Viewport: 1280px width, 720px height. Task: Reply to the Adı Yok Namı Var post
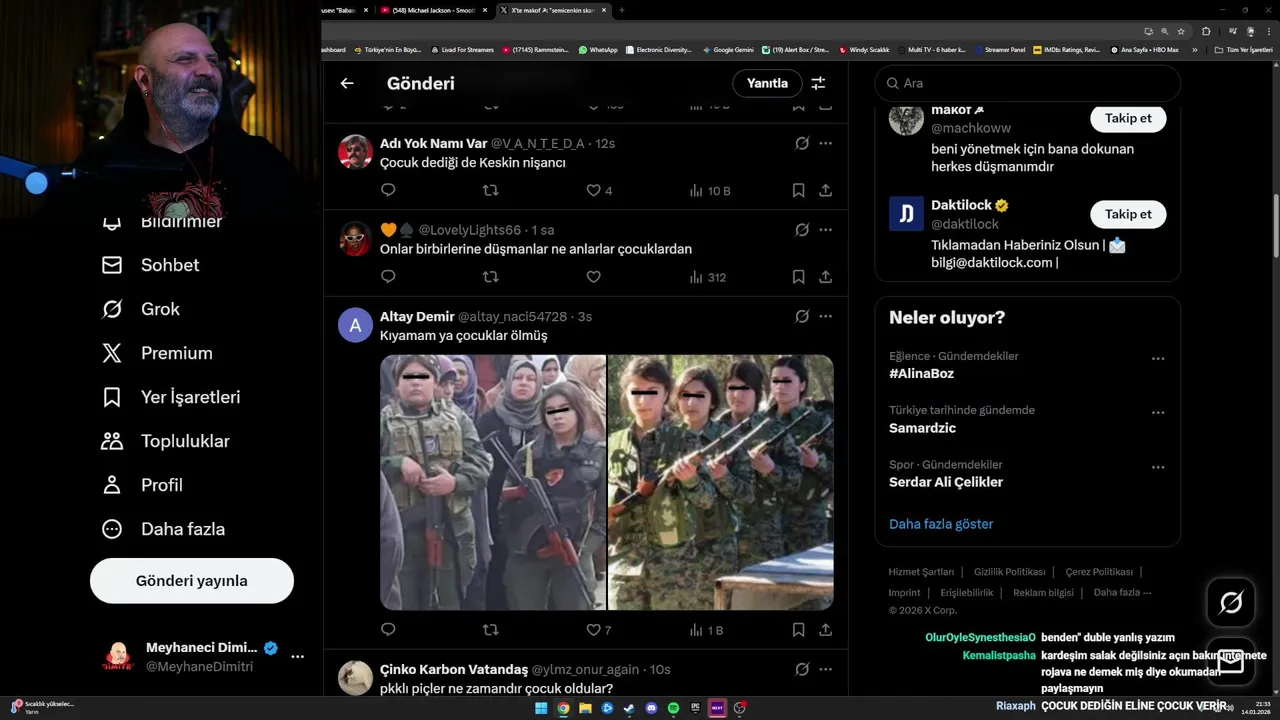tap(388, 190)
